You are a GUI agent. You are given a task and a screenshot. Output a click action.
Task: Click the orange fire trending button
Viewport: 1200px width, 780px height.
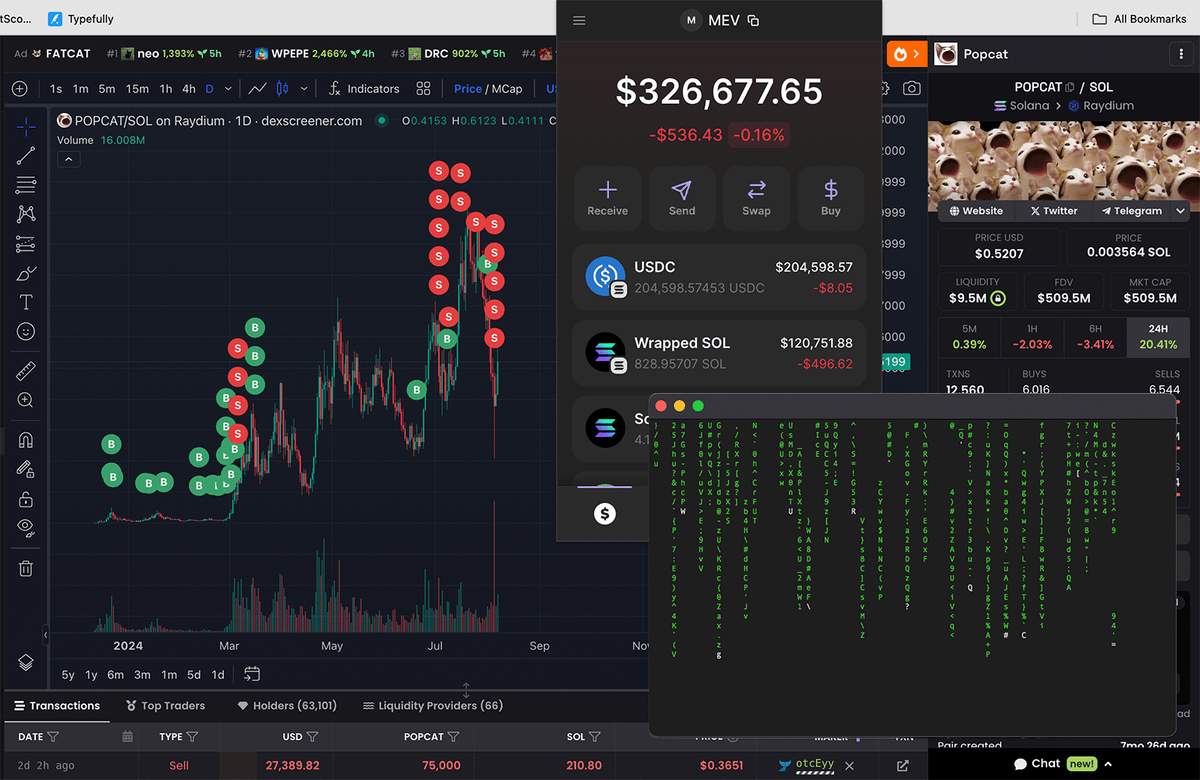[x=906, y=54]
